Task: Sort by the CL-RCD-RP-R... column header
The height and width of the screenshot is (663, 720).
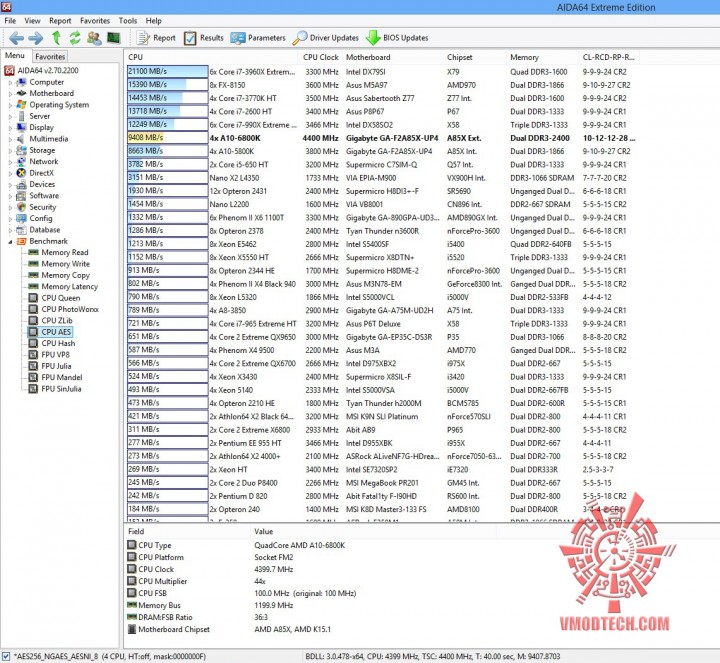Action: [x=608, y=57]
